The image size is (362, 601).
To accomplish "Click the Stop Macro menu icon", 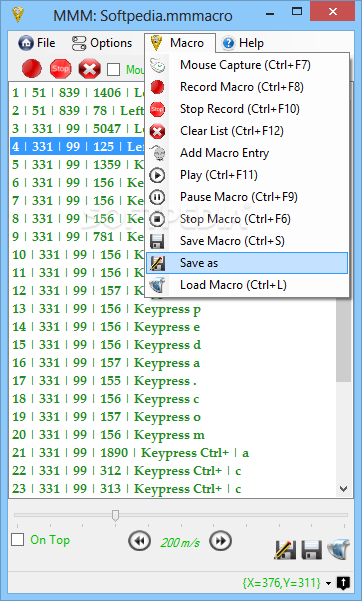I will pyautogui.click(x=157, y=219).
